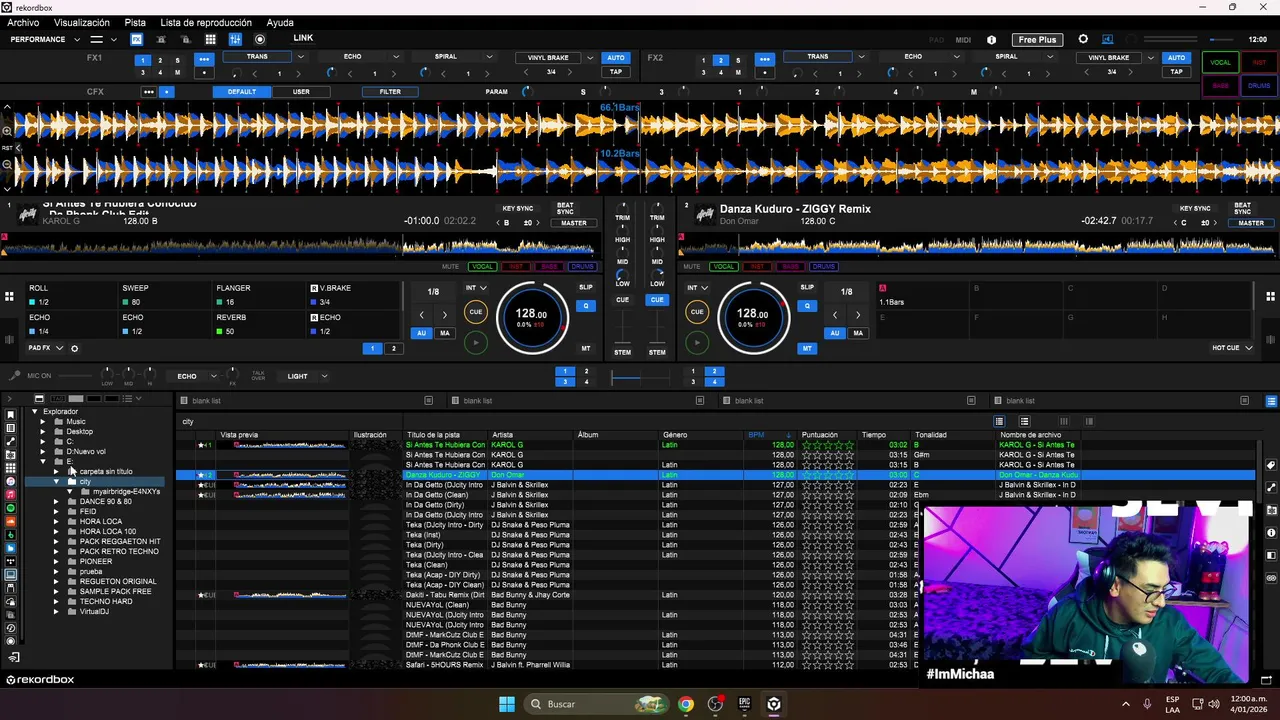The image size is (1280, 720).
Task: Toggle the FX panel icon in top toolbar
Action: 136,40
